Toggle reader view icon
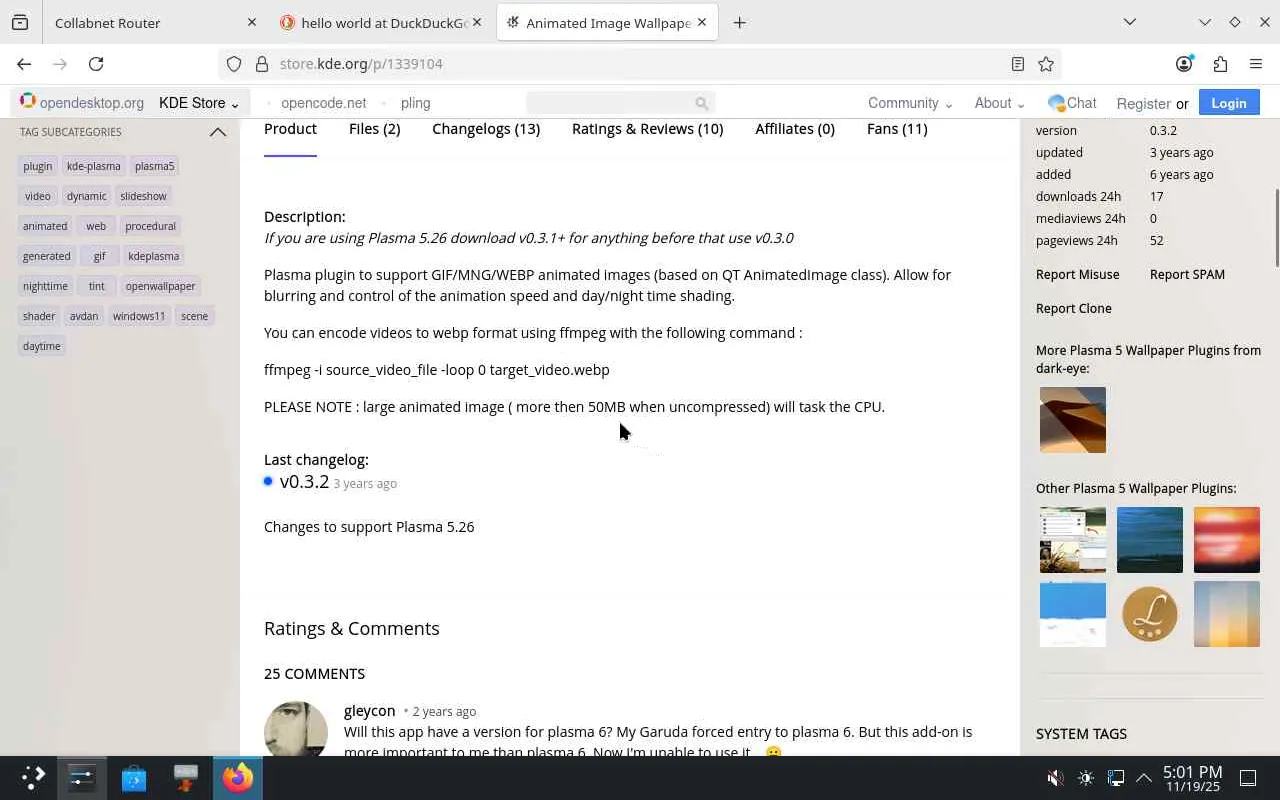1280x800 pixels. [x=1018, y=64]
